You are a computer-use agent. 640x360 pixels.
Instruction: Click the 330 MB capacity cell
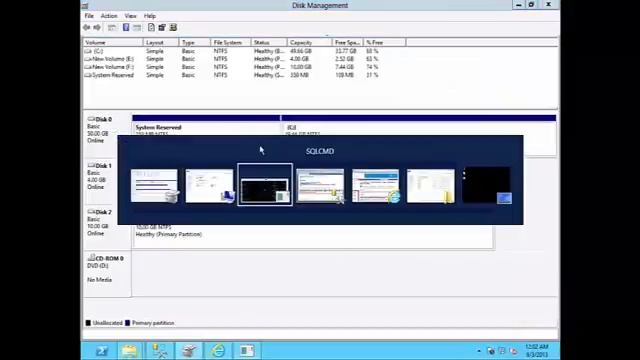(299, 75)
